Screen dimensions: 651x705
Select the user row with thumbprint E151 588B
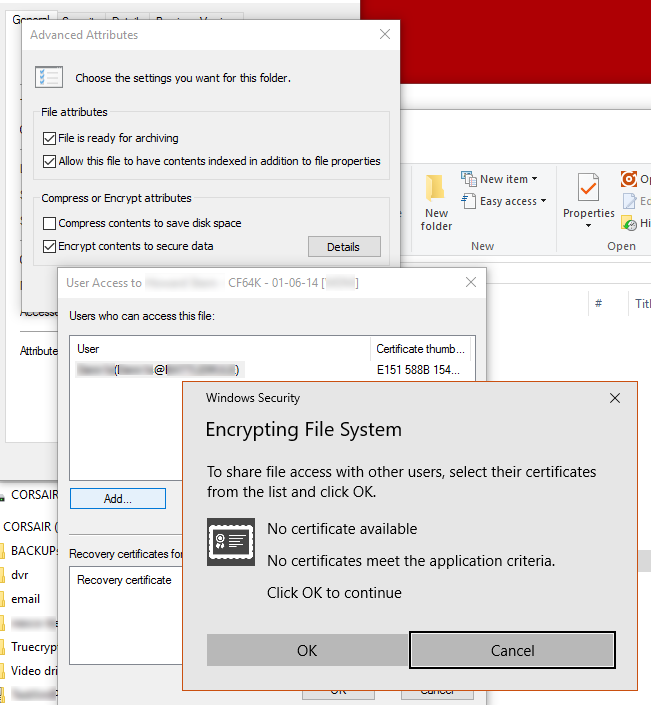coord(272,370)
